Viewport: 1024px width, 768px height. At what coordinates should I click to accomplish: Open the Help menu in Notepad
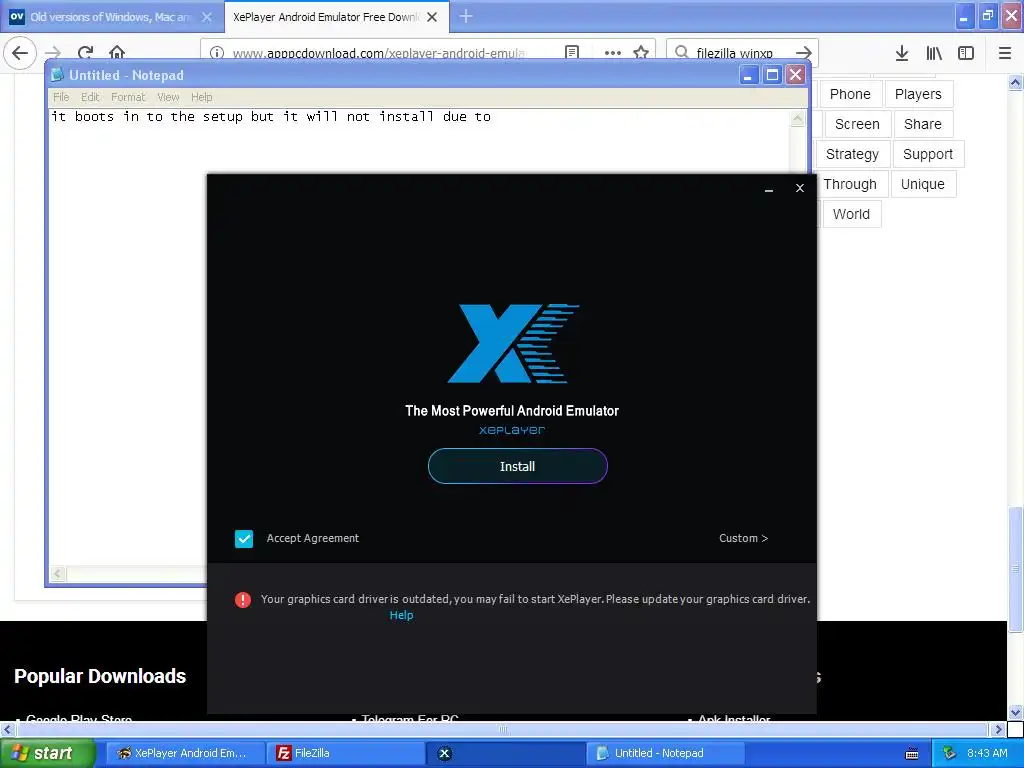pyautogui.click(x=202, y=97)
